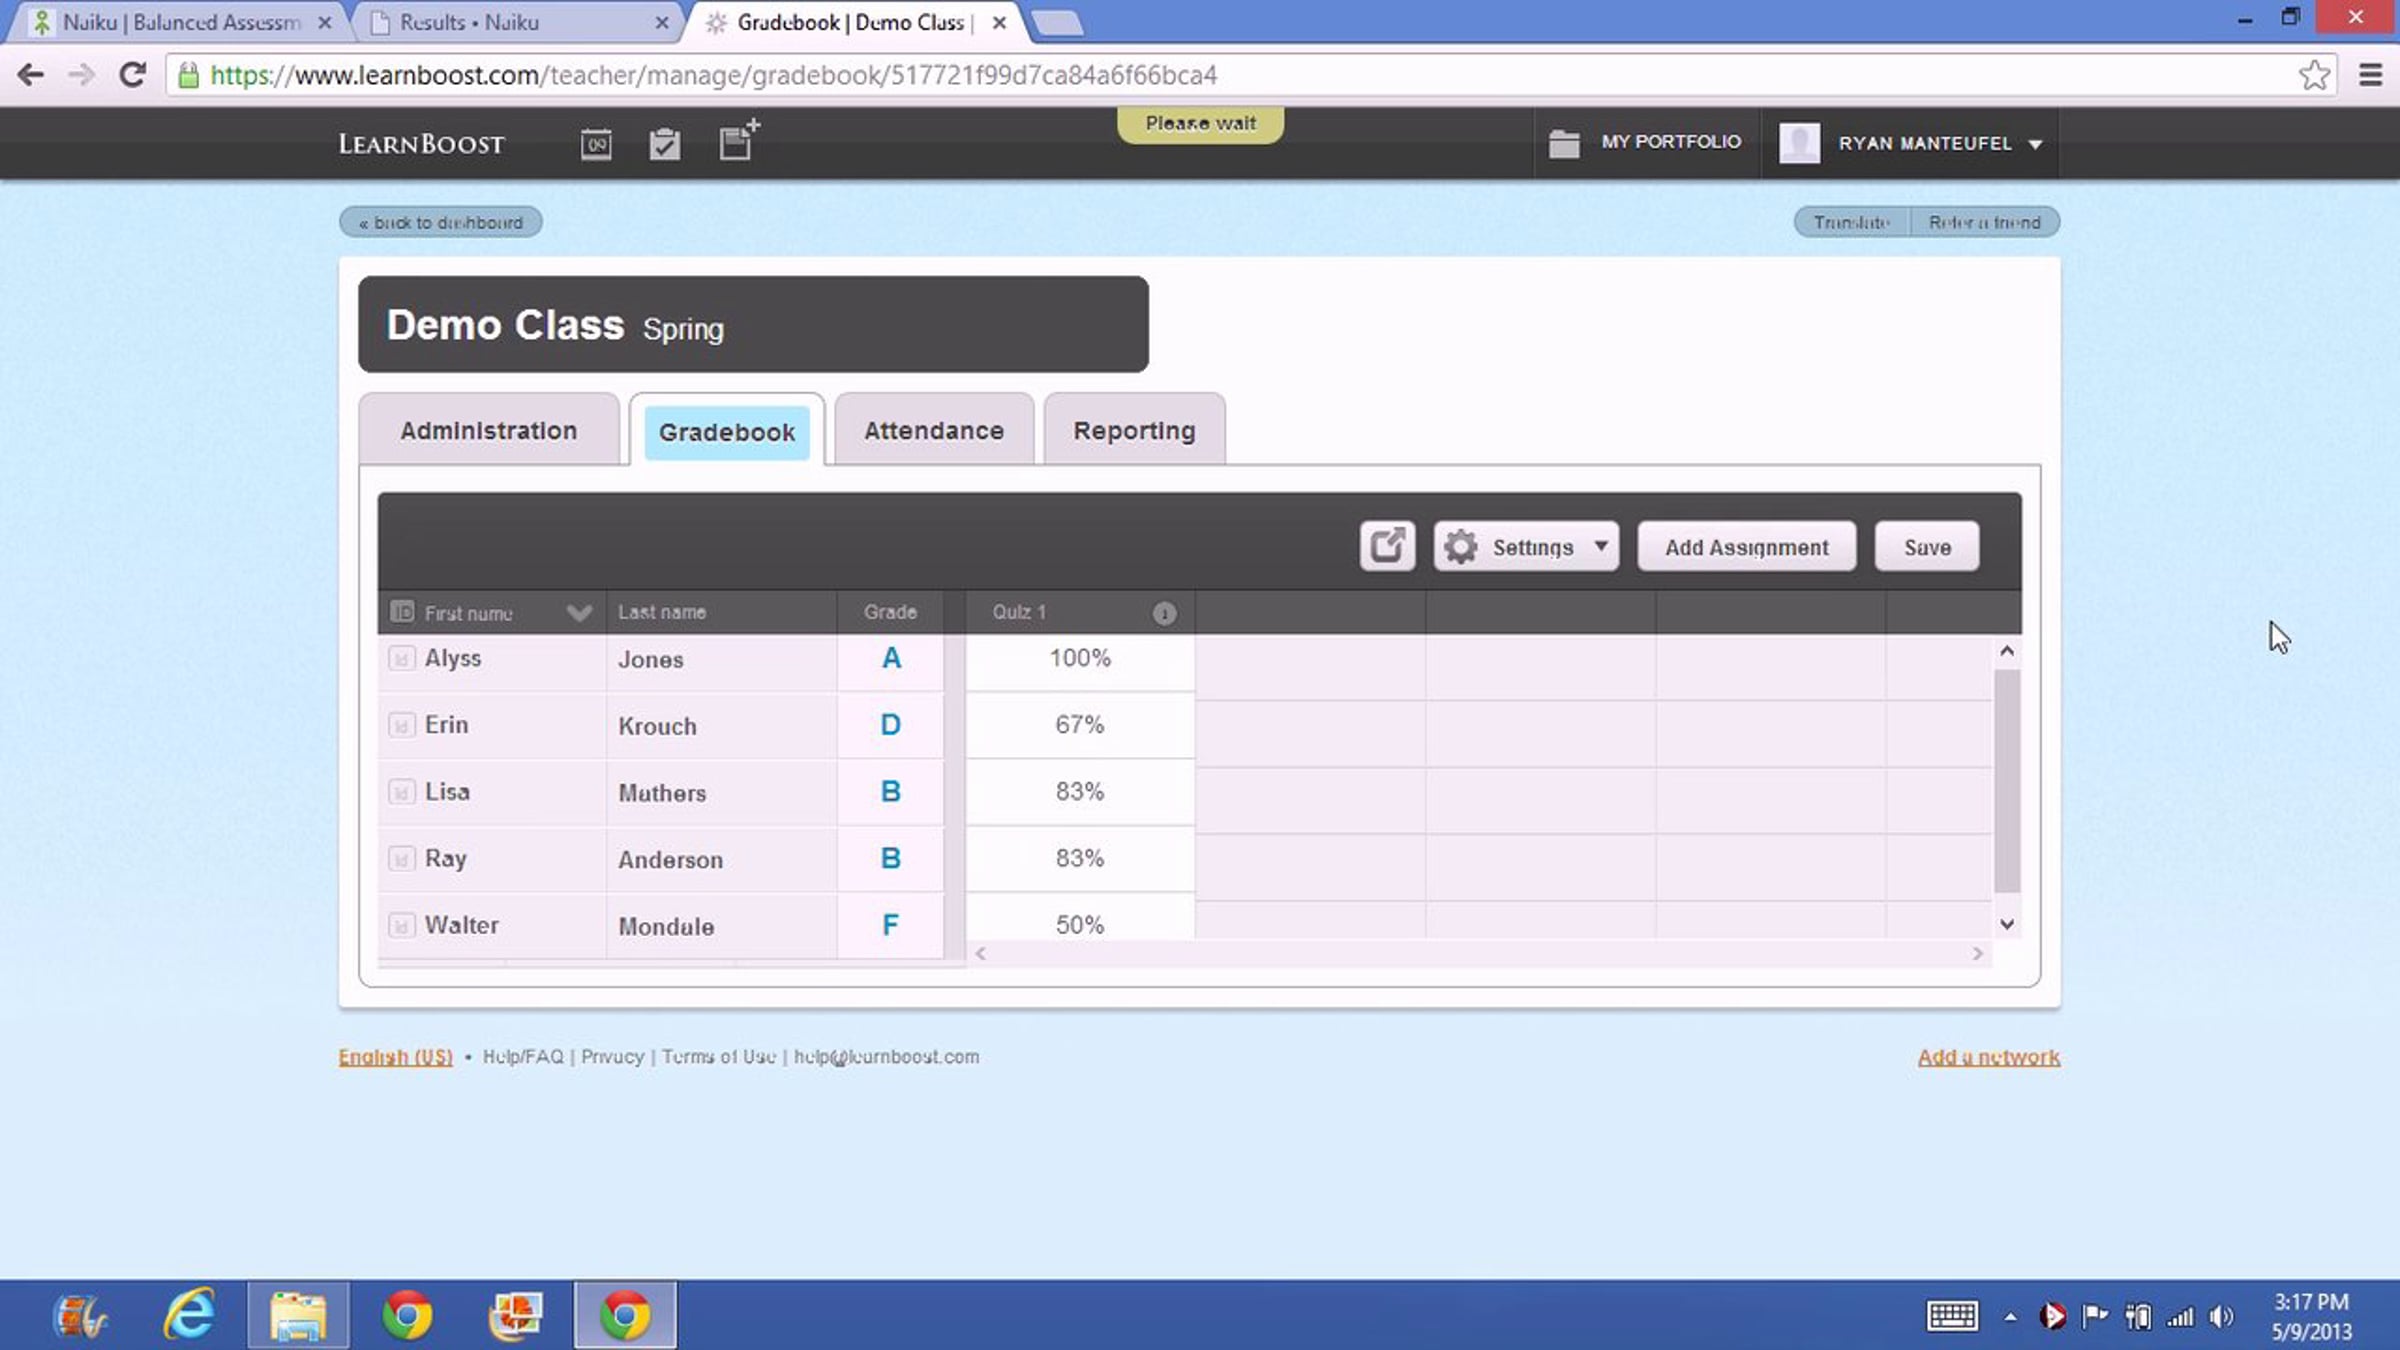Screen dimensions: 2400x1350
Task: Switch to the Attendance tab
Action: pos(933,431)
